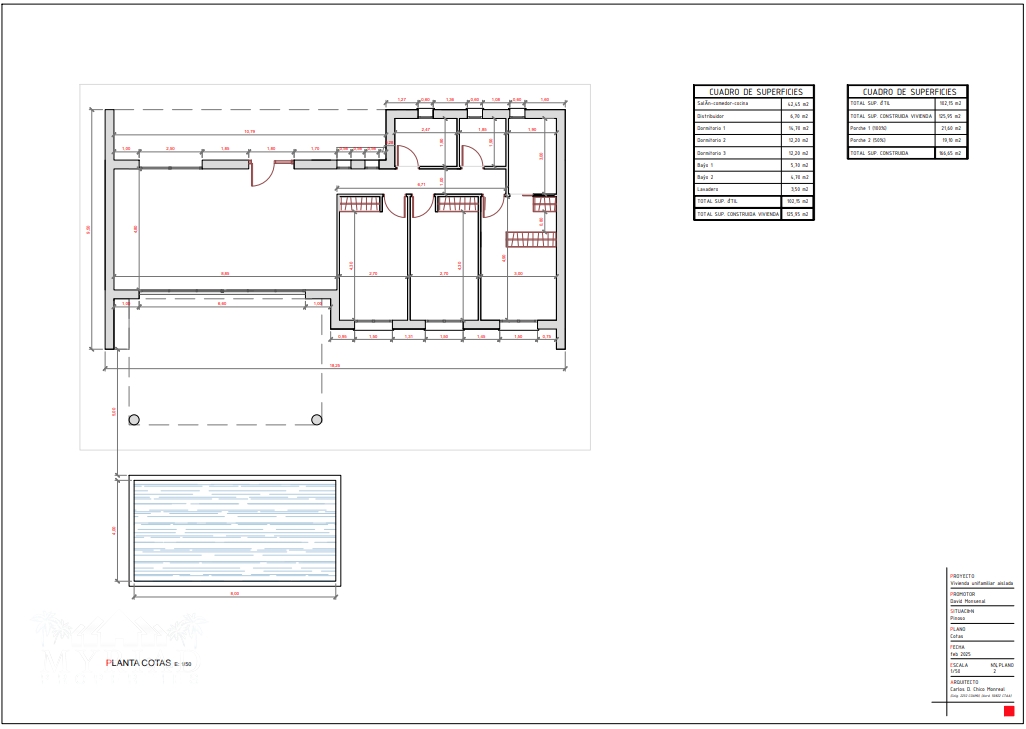Select the leftmost bedroom wardrobe symbol
1026x729 pixels.
361,205
